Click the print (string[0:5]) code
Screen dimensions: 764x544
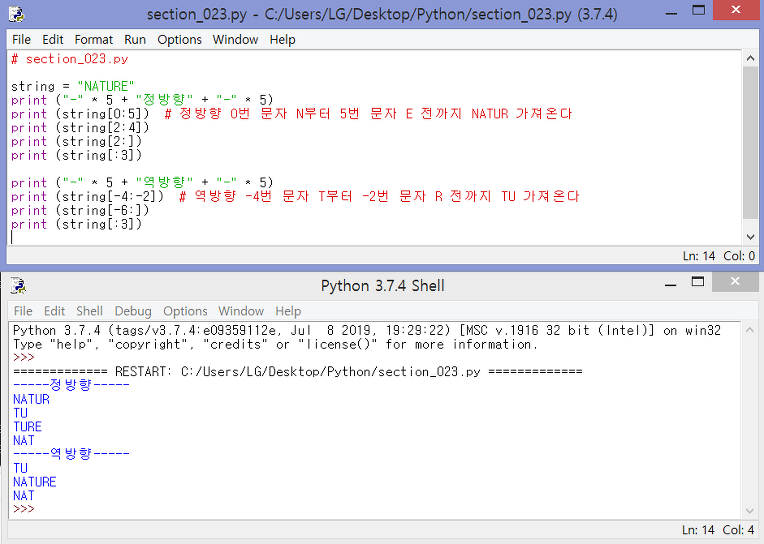pyautogui.click(x=79, y=114)
